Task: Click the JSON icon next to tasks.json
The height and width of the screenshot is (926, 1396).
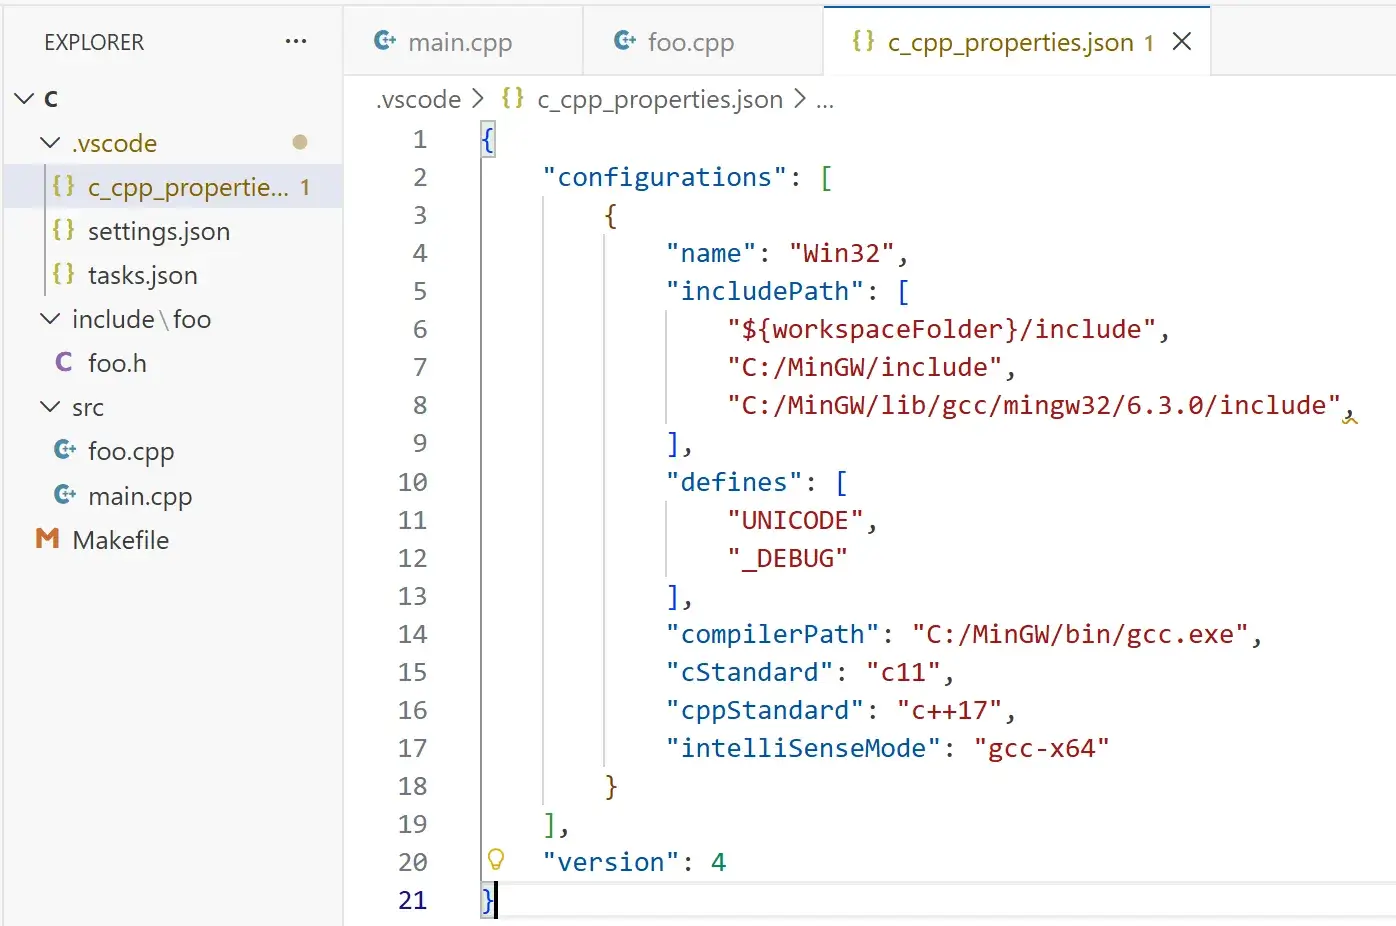Action: point(63,275)
